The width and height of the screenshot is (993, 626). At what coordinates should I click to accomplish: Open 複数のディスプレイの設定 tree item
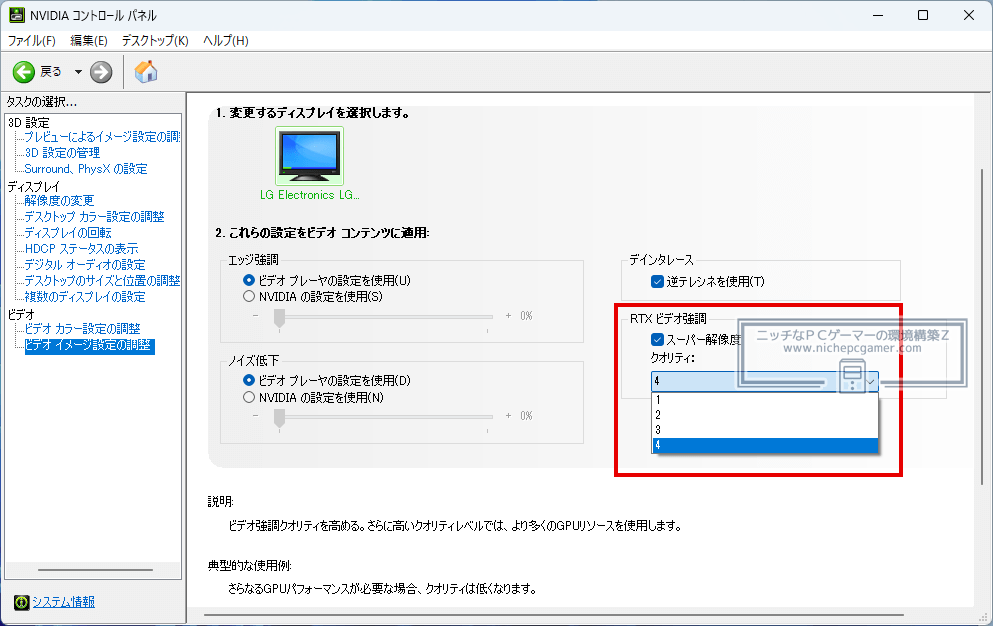(85, 297)
